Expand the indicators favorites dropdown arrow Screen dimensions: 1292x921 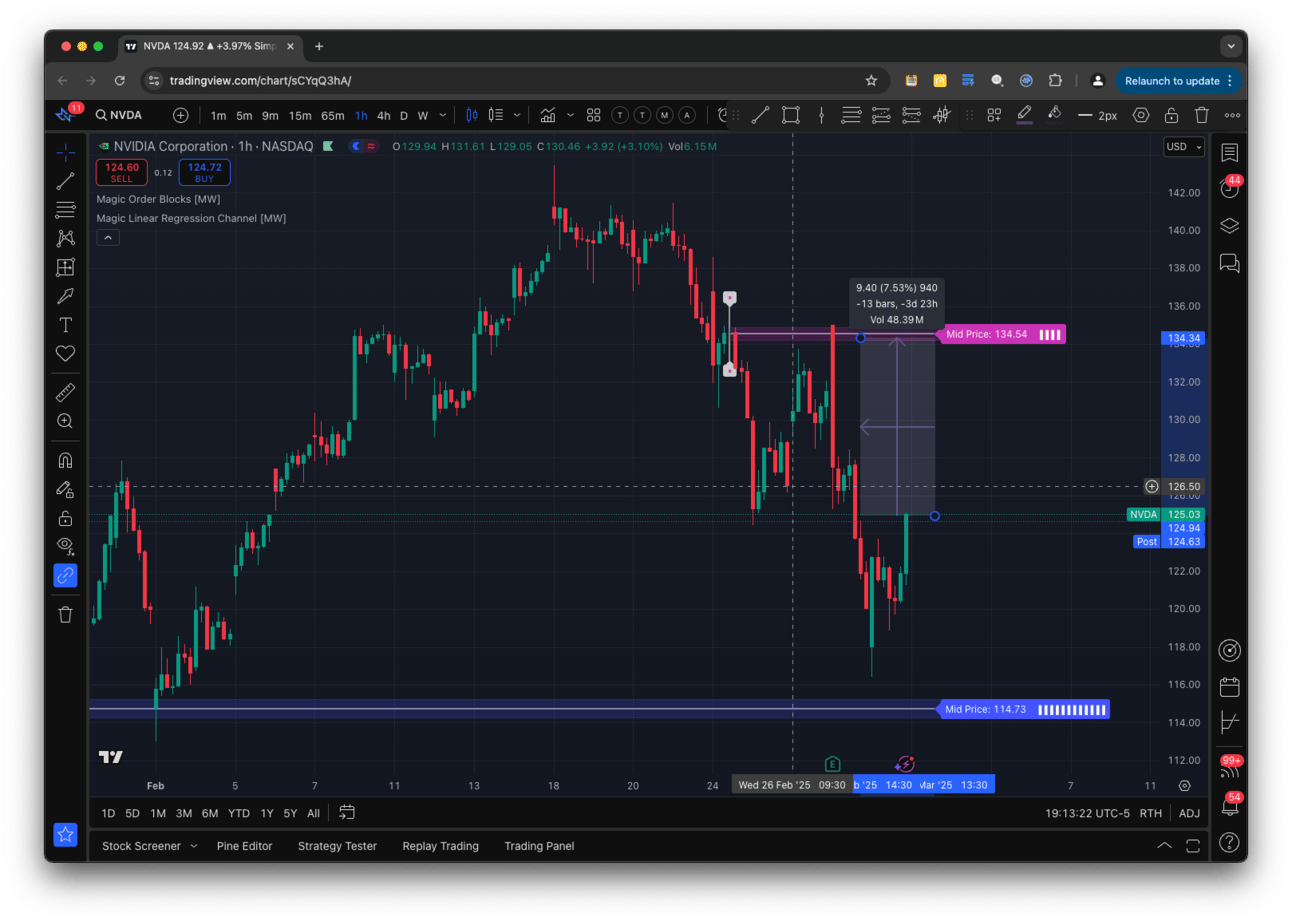(571, 116)
